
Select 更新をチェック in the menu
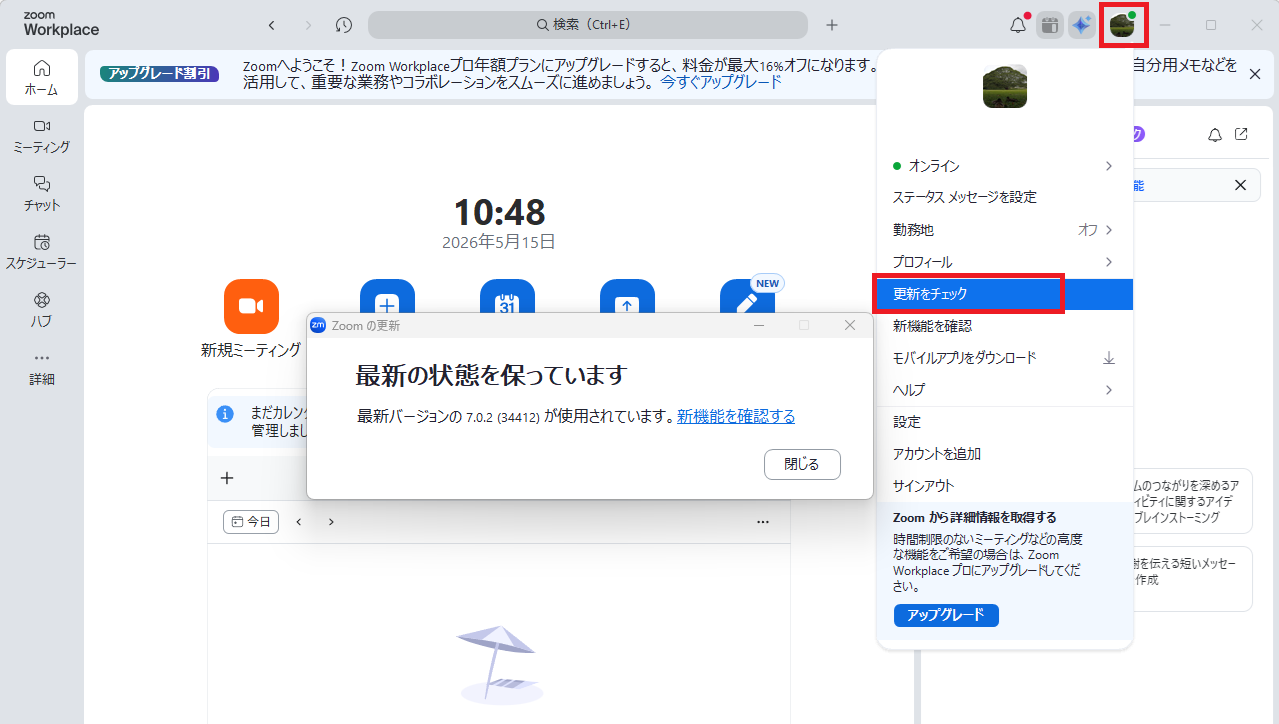(x=1005, y=294)
